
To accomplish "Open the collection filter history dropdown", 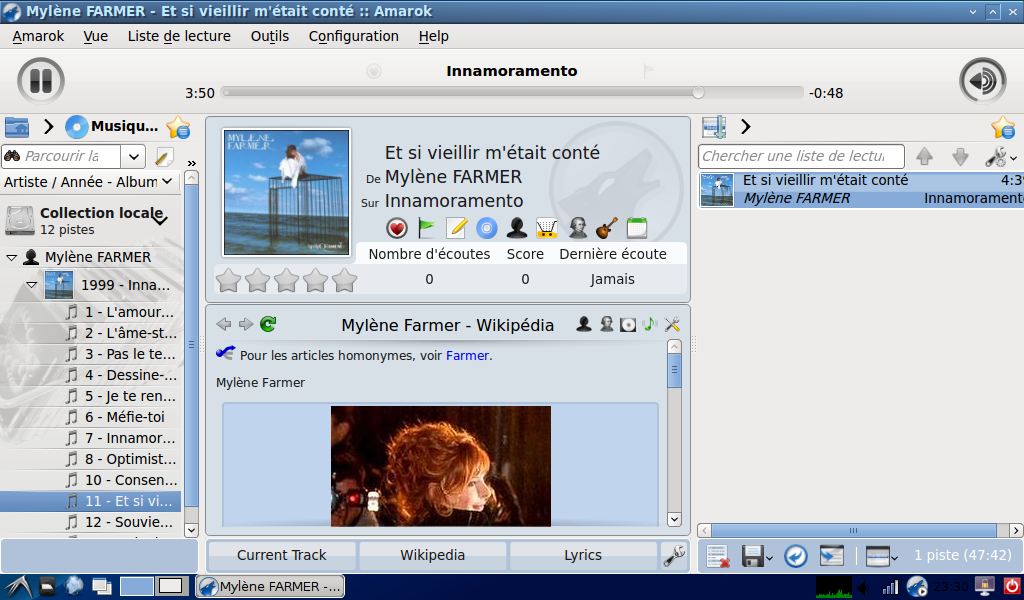I will [133, 157].
